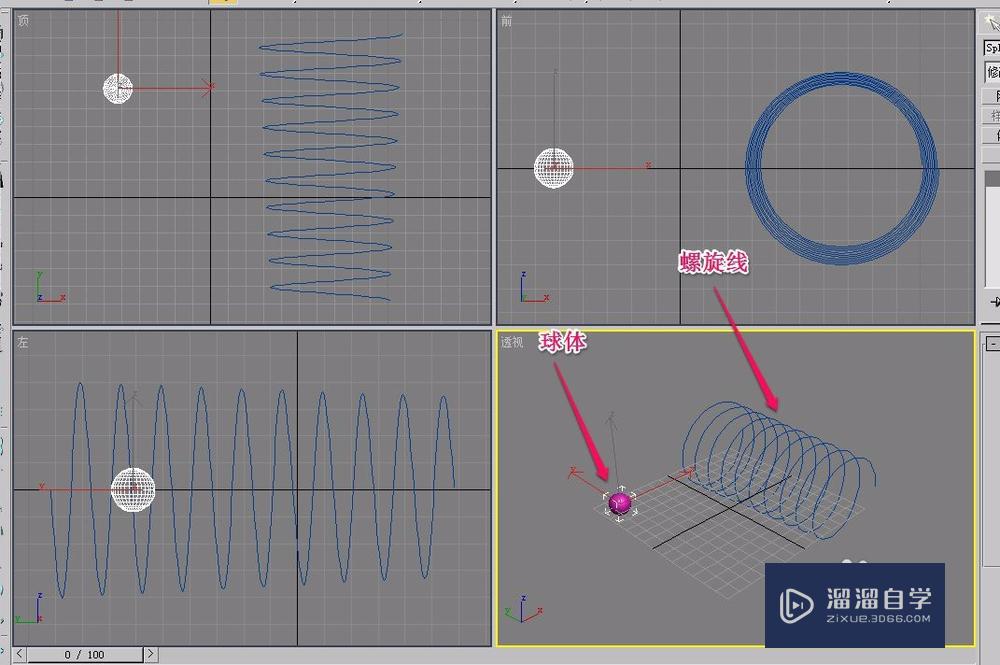Select the 3D helix coil in the Perspective viewport
Screen dimensions: 1000x665
click(x=779, y=470)
